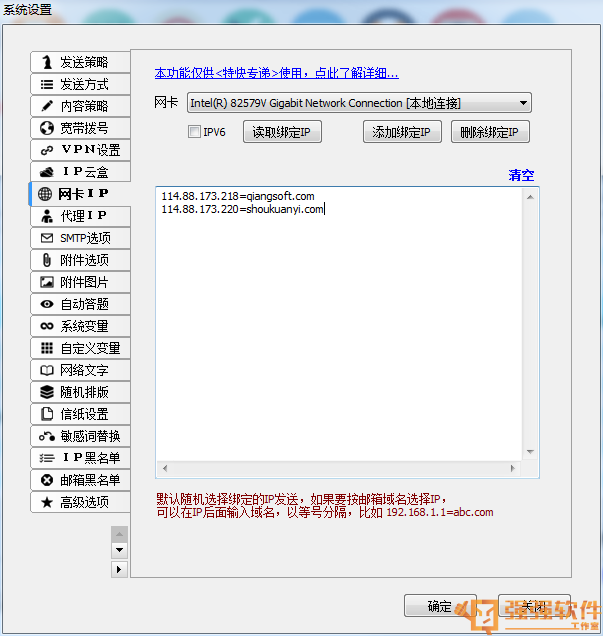
Task: Switch to the 代理IP tab label
Action: (84, 216)
